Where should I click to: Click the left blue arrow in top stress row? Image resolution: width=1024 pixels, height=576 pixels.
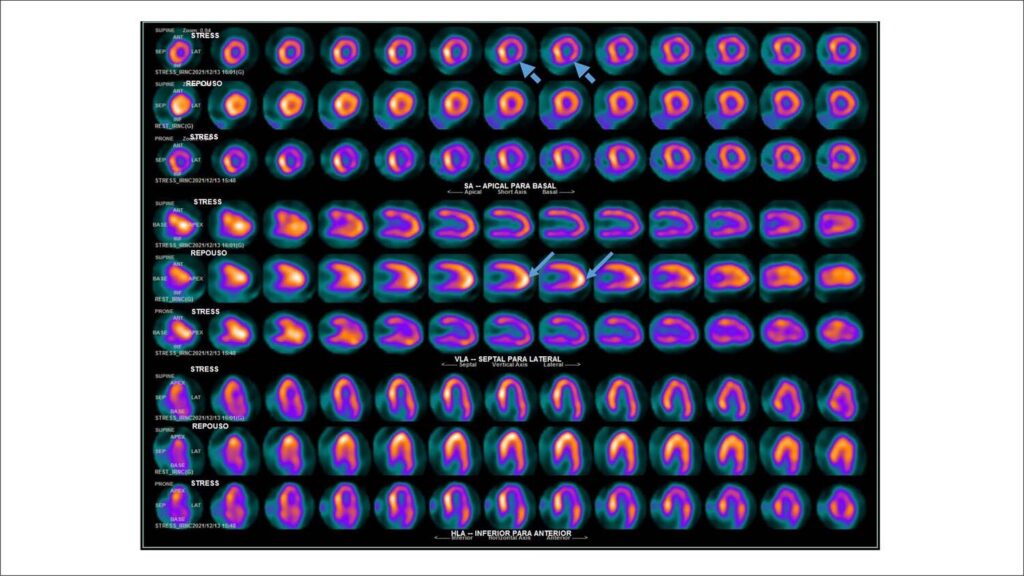coord(531,73)
